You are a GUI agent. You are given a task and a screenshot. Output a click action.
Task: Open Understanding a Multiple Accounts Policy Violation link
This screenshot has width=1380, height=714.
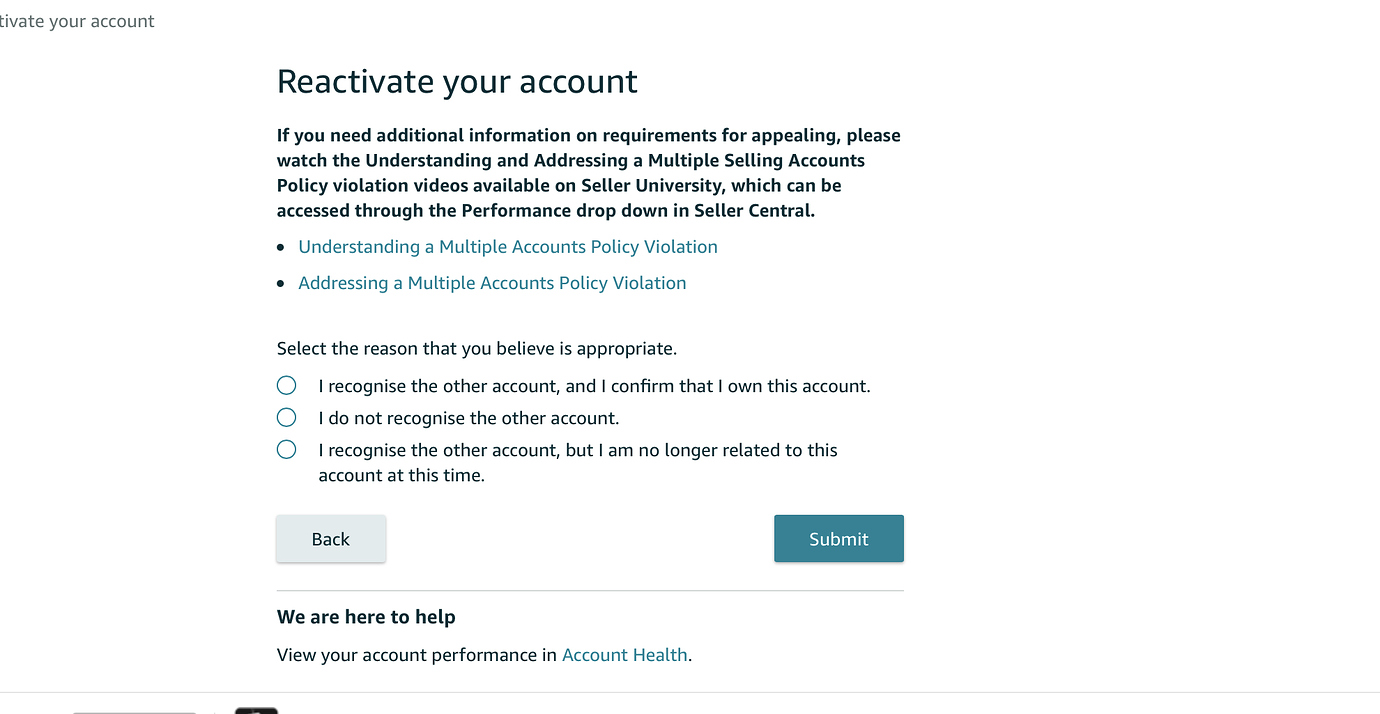pyautogui.click(x=507, y=247)
